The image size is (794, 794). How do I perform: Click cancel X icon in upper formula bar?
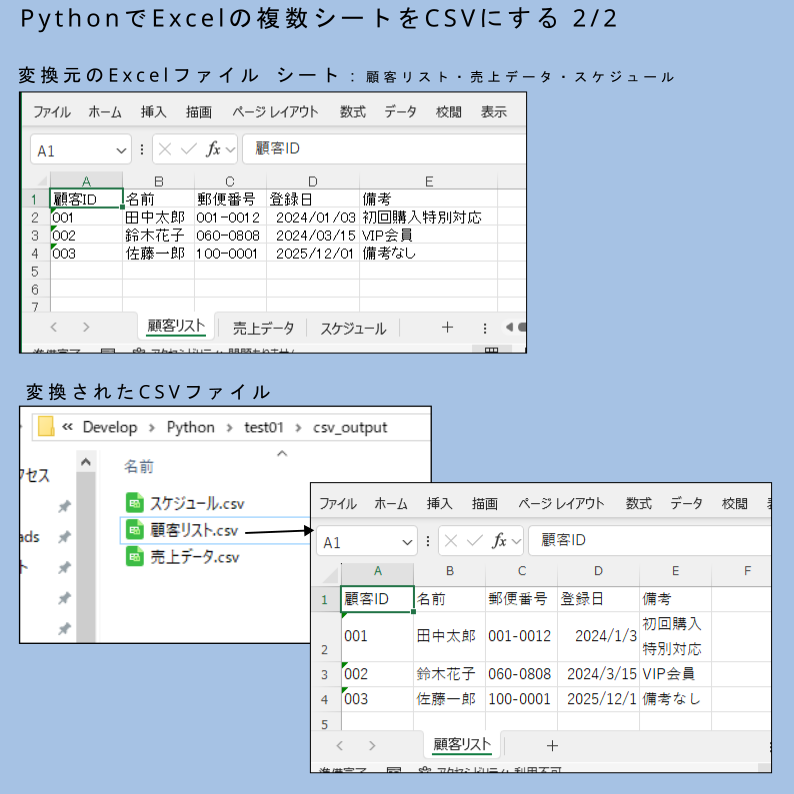165,149
